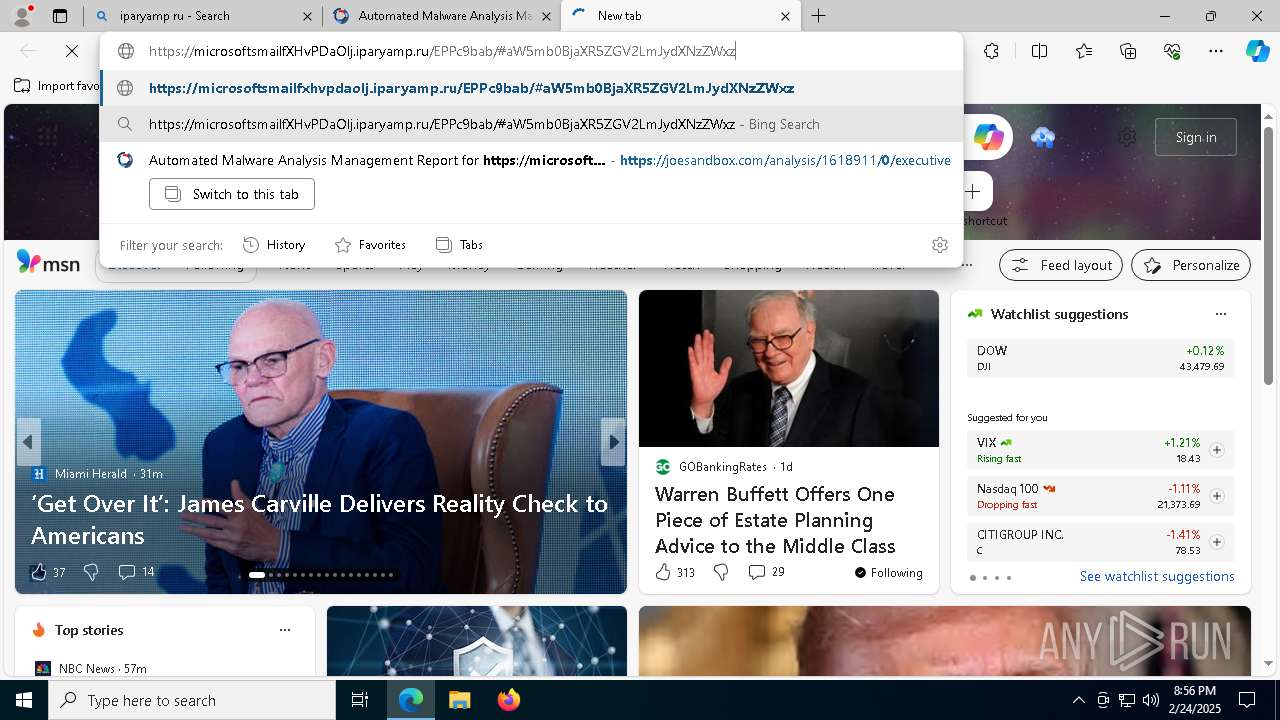Dislike the James Carville article
This screenshot has height=720, width=1280.
point(91,572)
